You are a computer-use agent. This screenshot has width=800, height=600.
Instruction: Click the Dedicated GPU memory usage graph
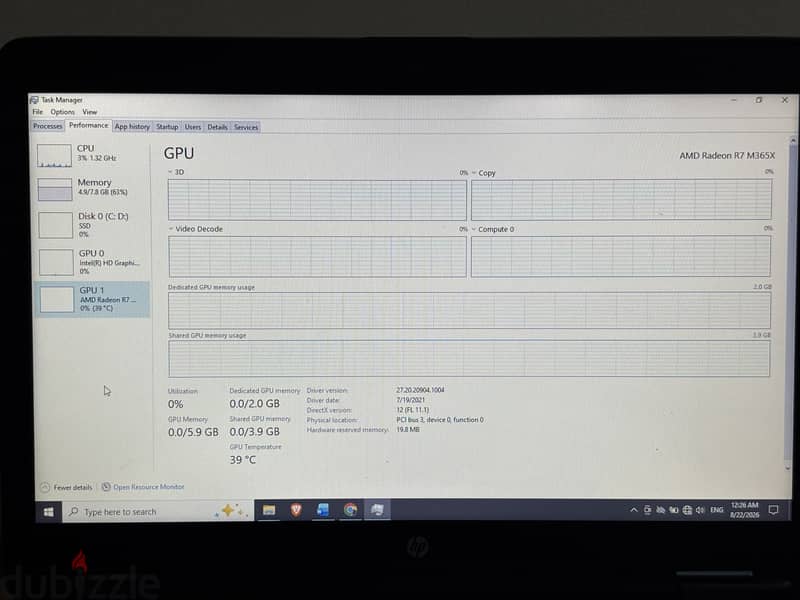pyautogui.click(x=469, y=310)
